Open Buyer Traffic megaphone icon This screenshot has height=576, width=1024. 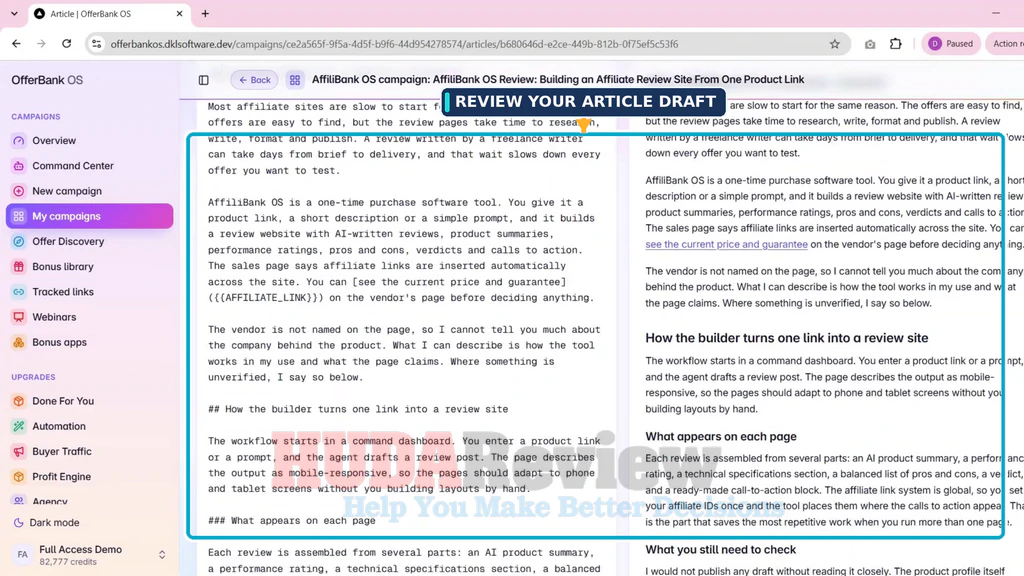(18, 451)
